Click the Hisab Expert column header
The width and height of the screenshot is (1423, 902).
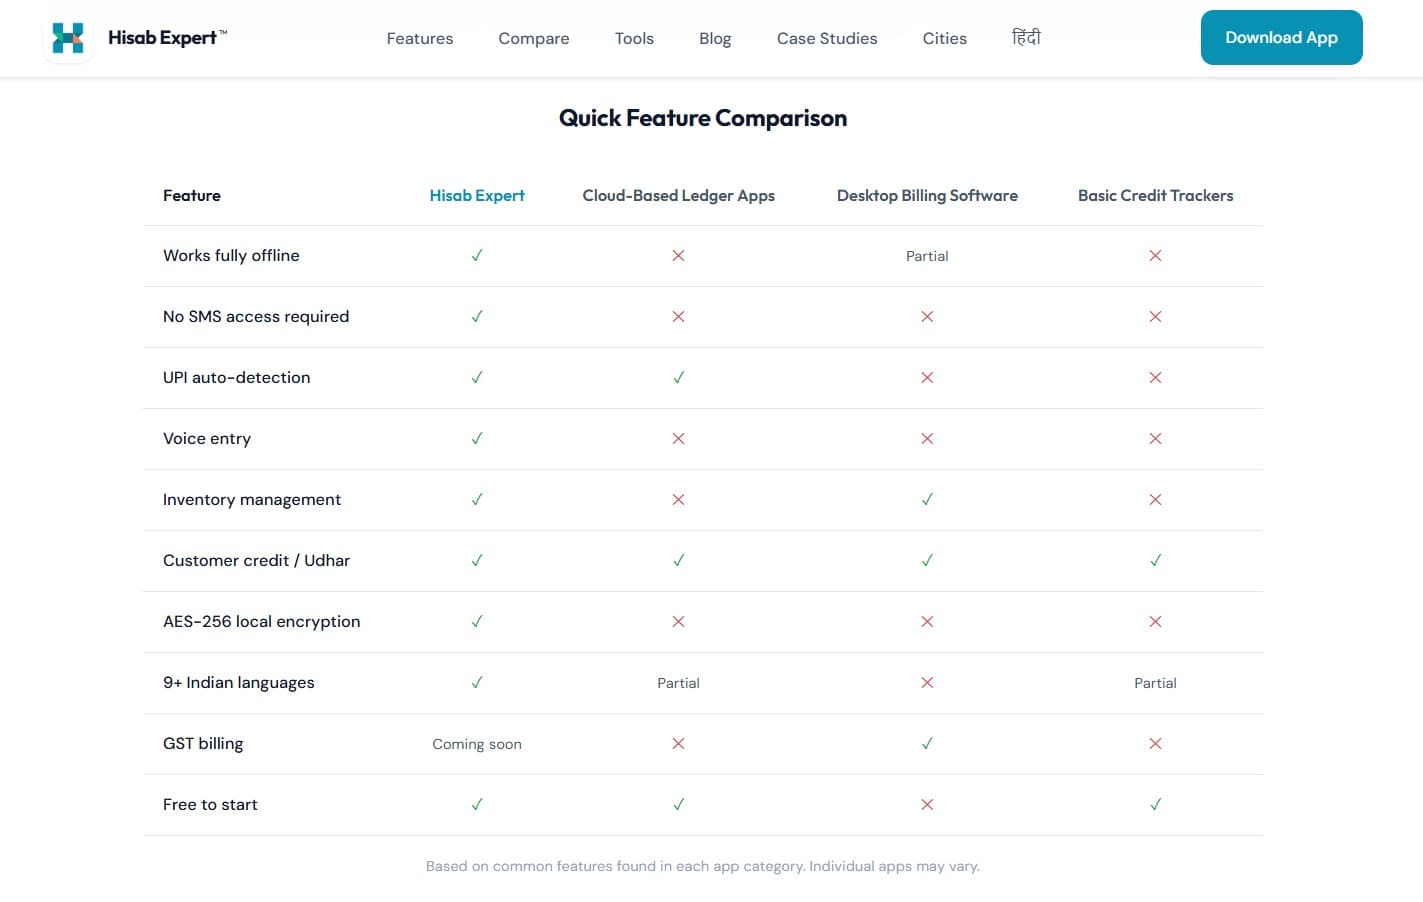[477, 195]
